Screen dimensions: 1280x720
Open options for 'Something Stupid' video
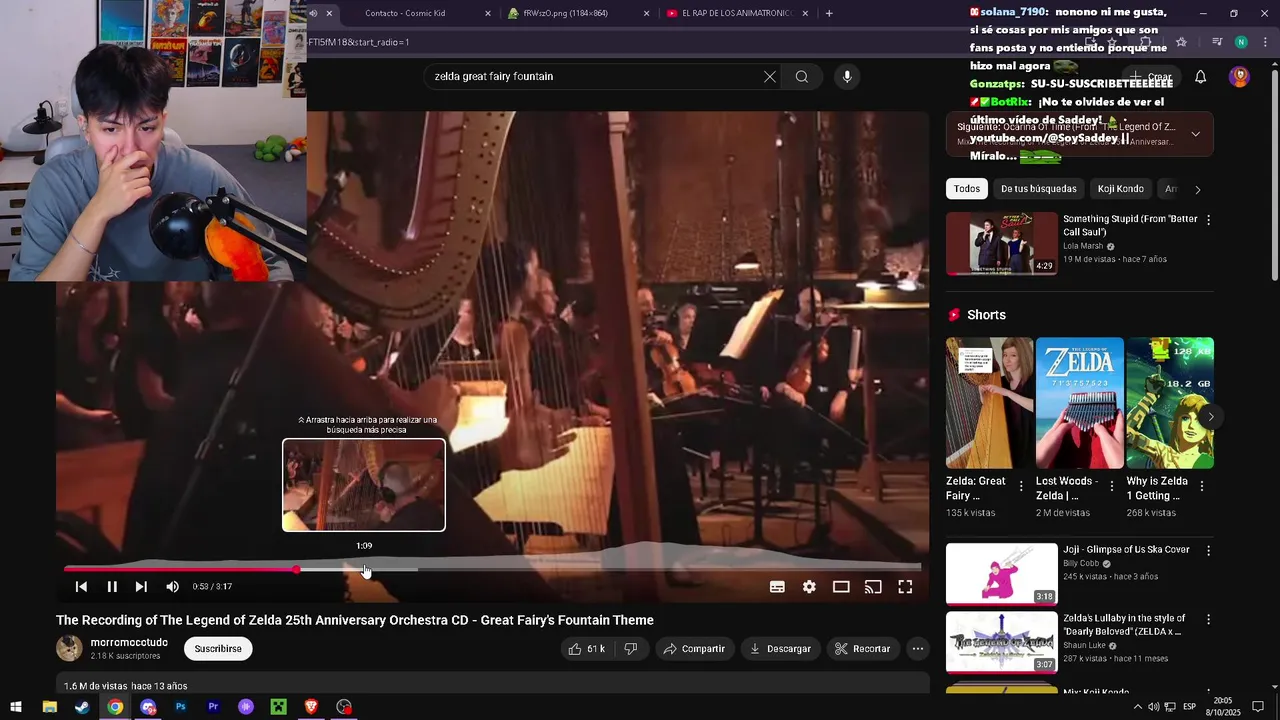click(x=1208, y=220)
